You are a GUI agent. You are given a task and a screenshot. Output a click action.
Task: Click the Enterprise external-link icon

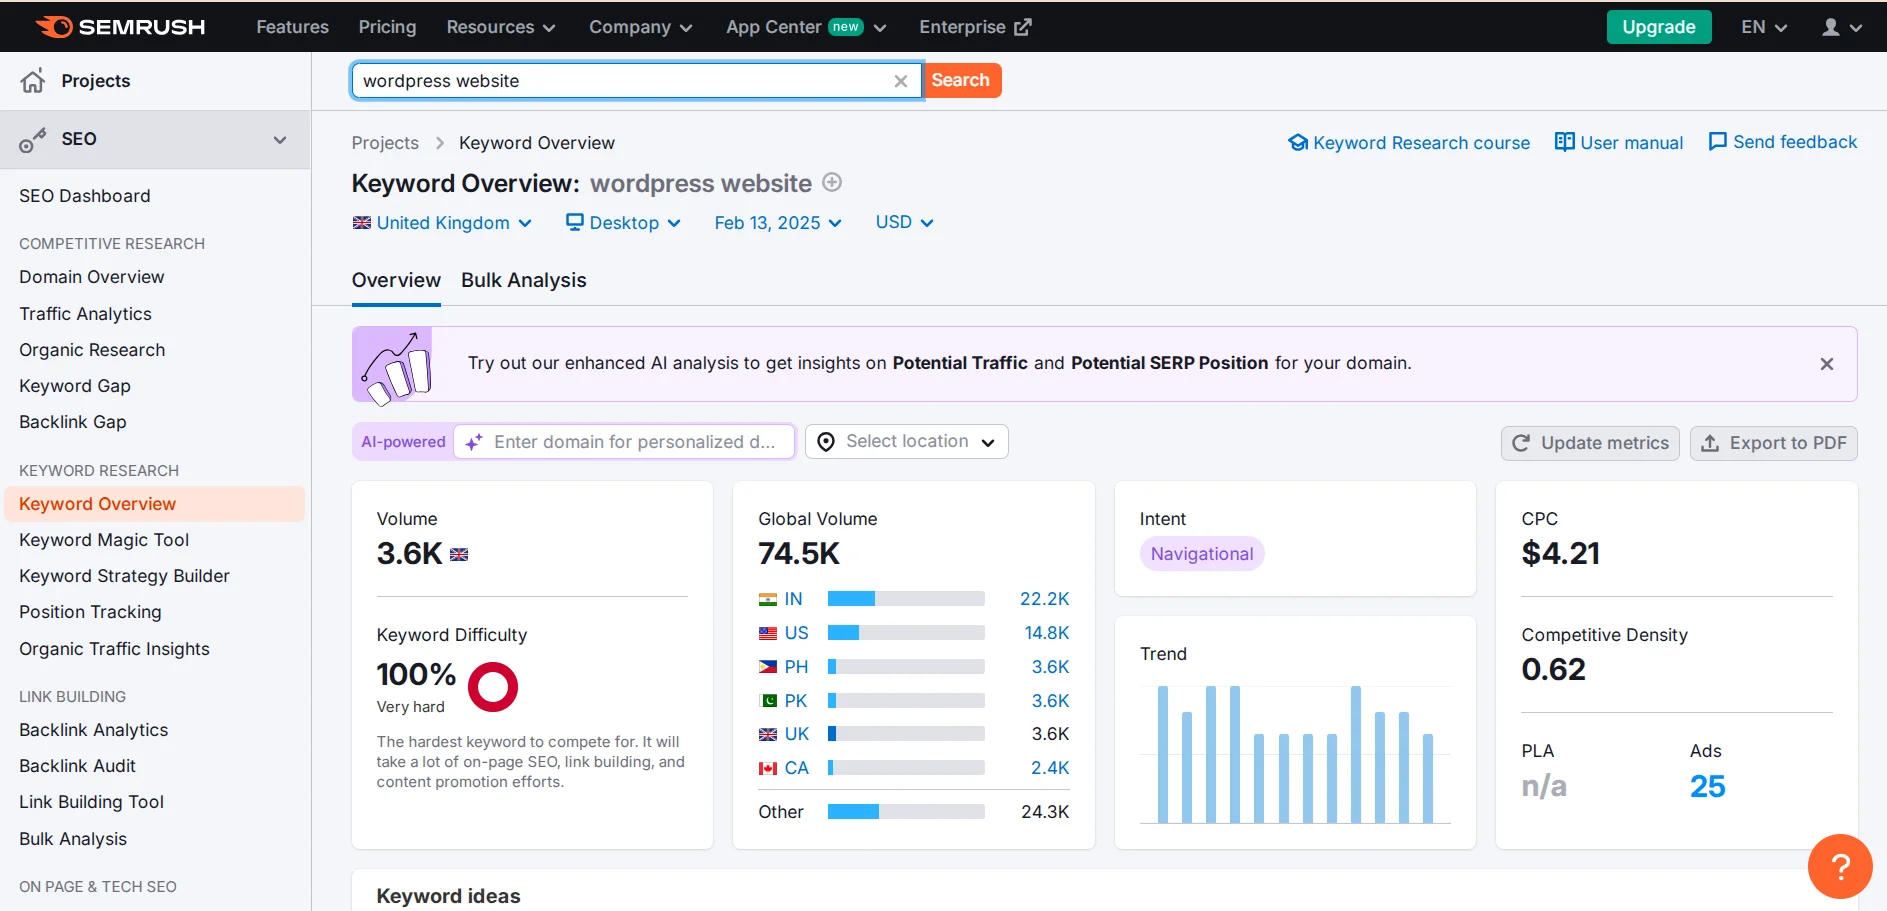[1022, 27]
